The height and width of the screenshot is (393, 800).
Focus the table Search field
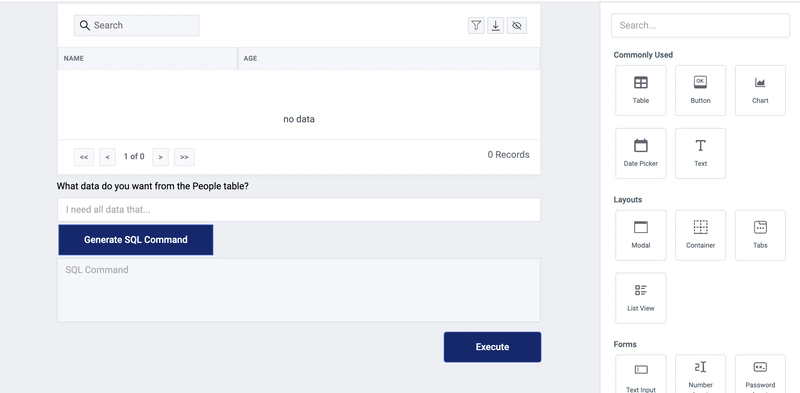[x=136, y=26]
